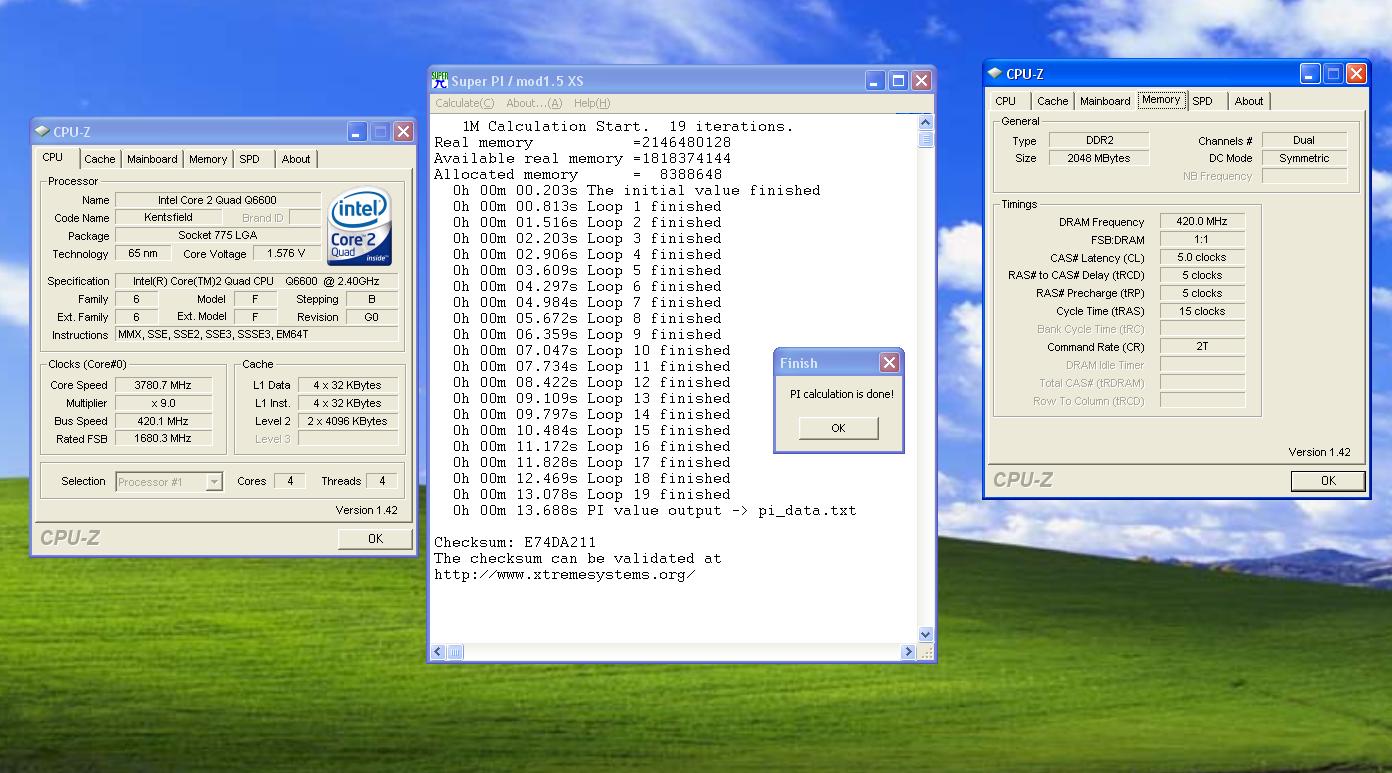Switch to Memory tab in left CPU-Z
The height and width of the screenshot is (773, 1392).
208,159
